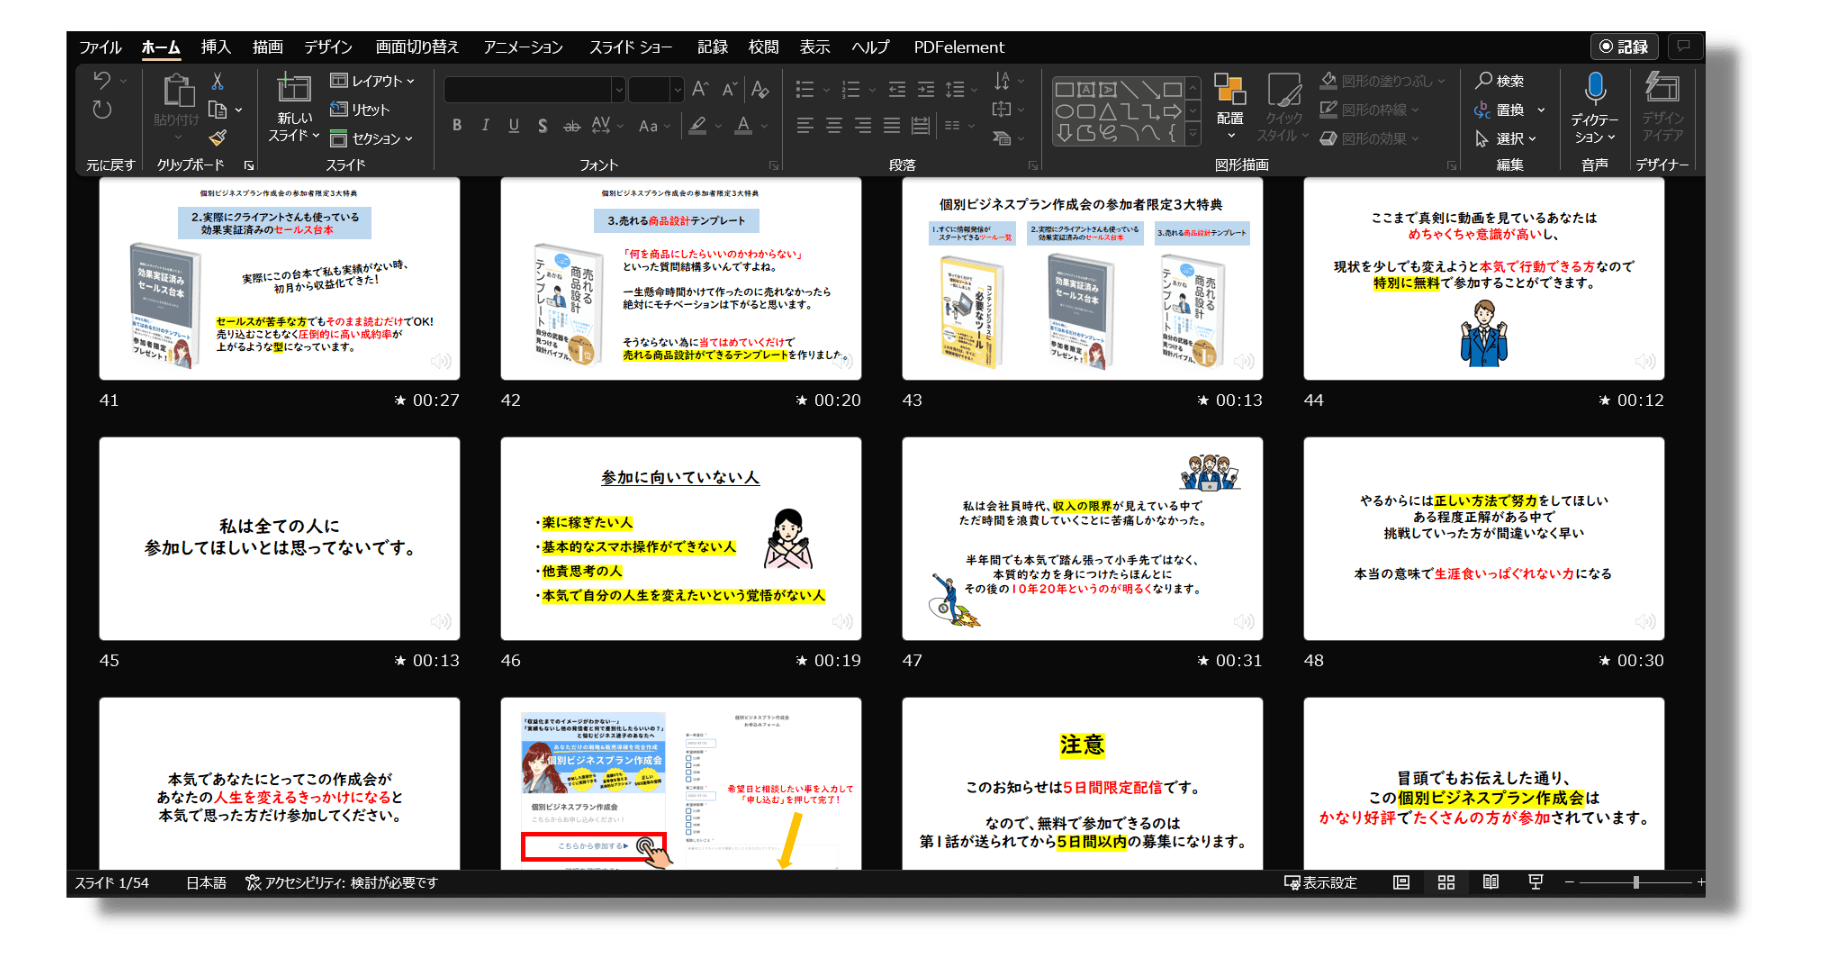Screen dimensions: 1821x962
Task: Open the File (ファイル) menu
Action: tap(100, 47)
